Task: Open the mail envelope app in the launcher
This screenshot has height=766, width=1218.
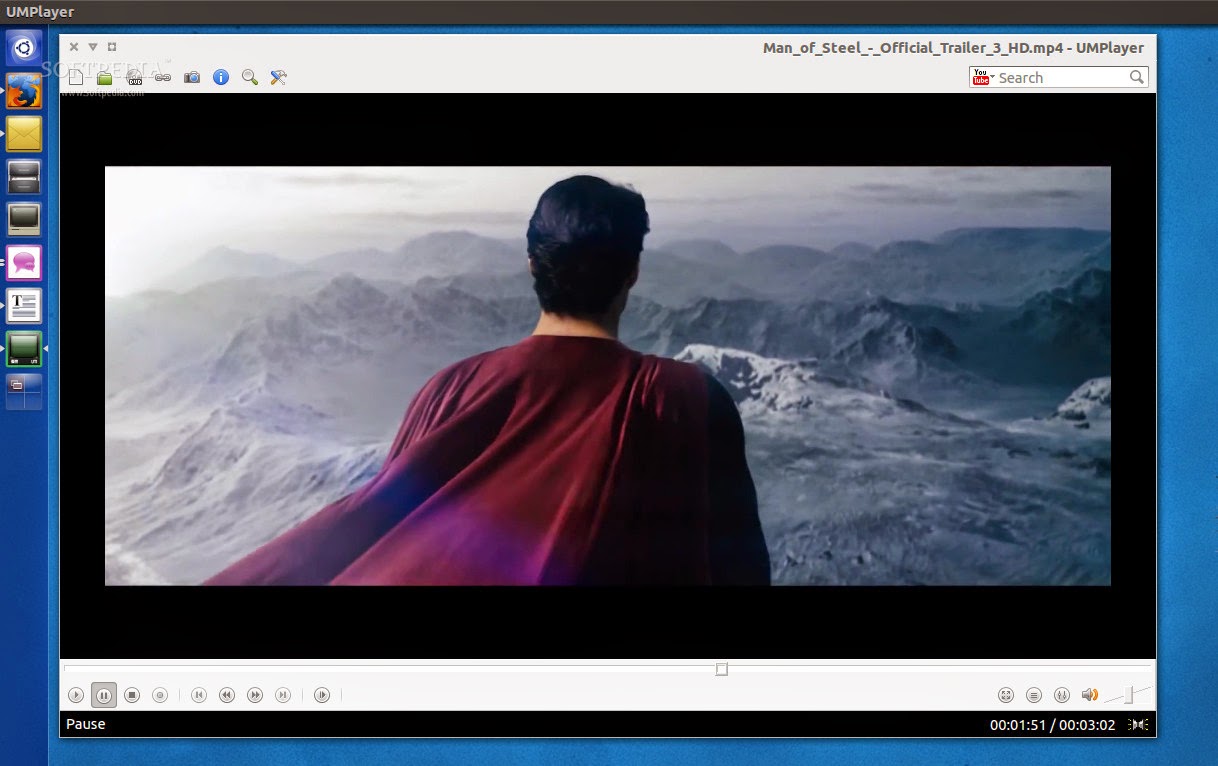Action: pyautogui.click(x=24, y=133)
